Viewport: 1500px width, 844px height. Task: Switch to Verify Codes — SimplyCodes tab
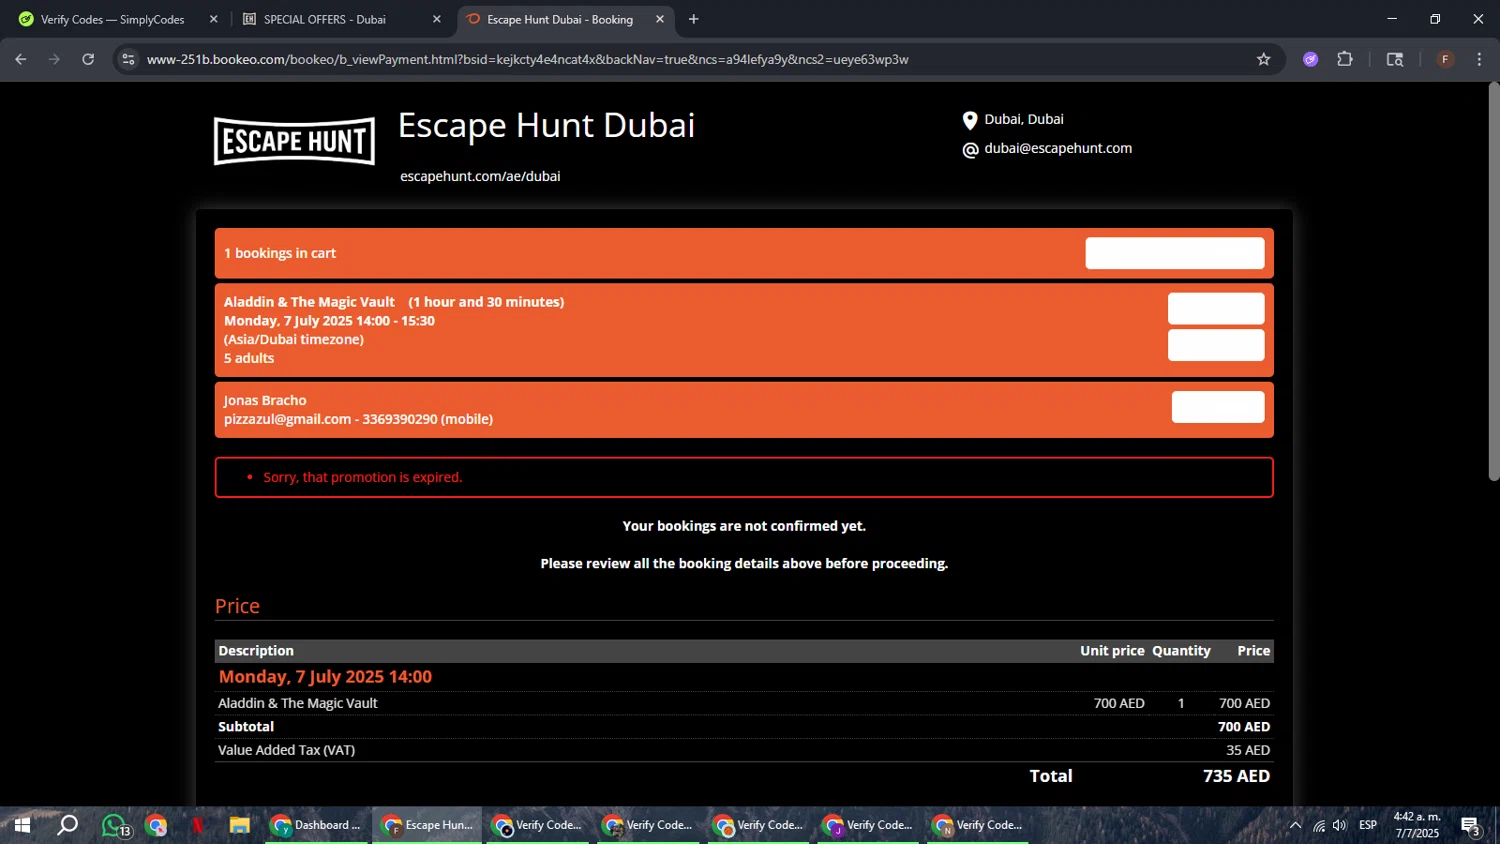(x=112, y=19)
